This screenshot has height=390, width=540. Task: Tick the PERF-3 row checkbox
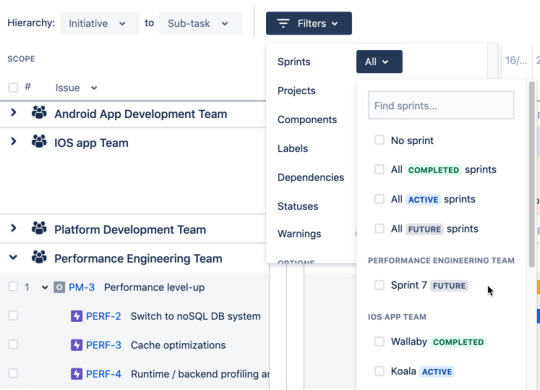tap(13, 345)
